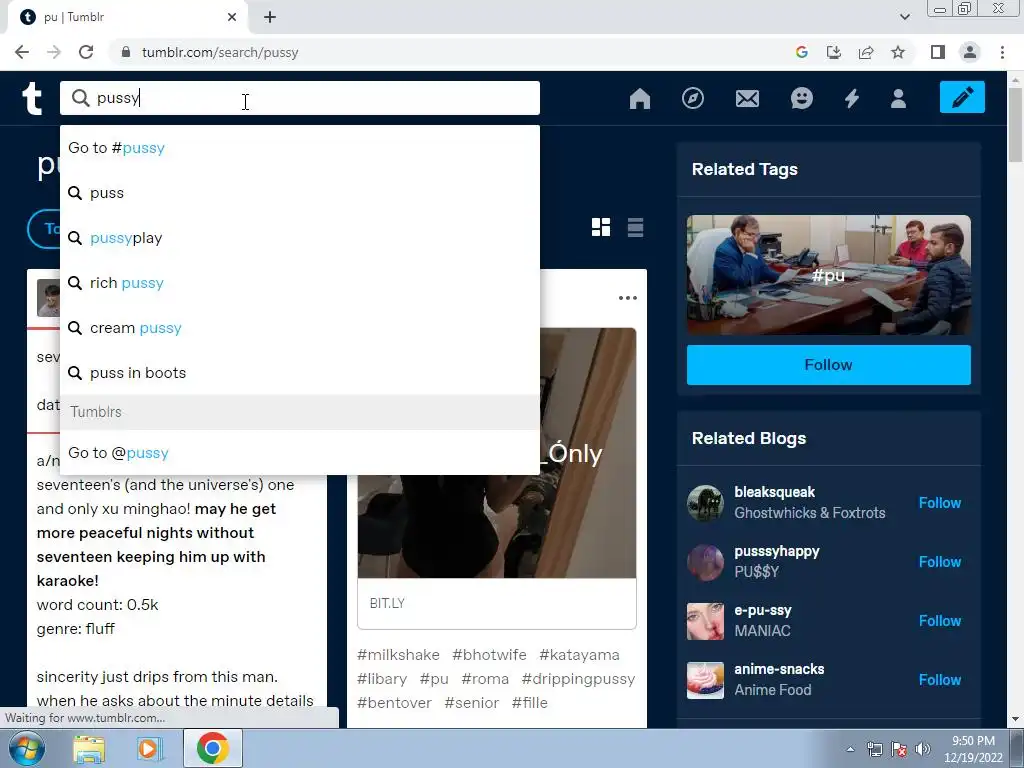The width and height of the screenshot is (1024, 768).
Task: Open the tab search chevron dropdown
Action: pos(904,17)
